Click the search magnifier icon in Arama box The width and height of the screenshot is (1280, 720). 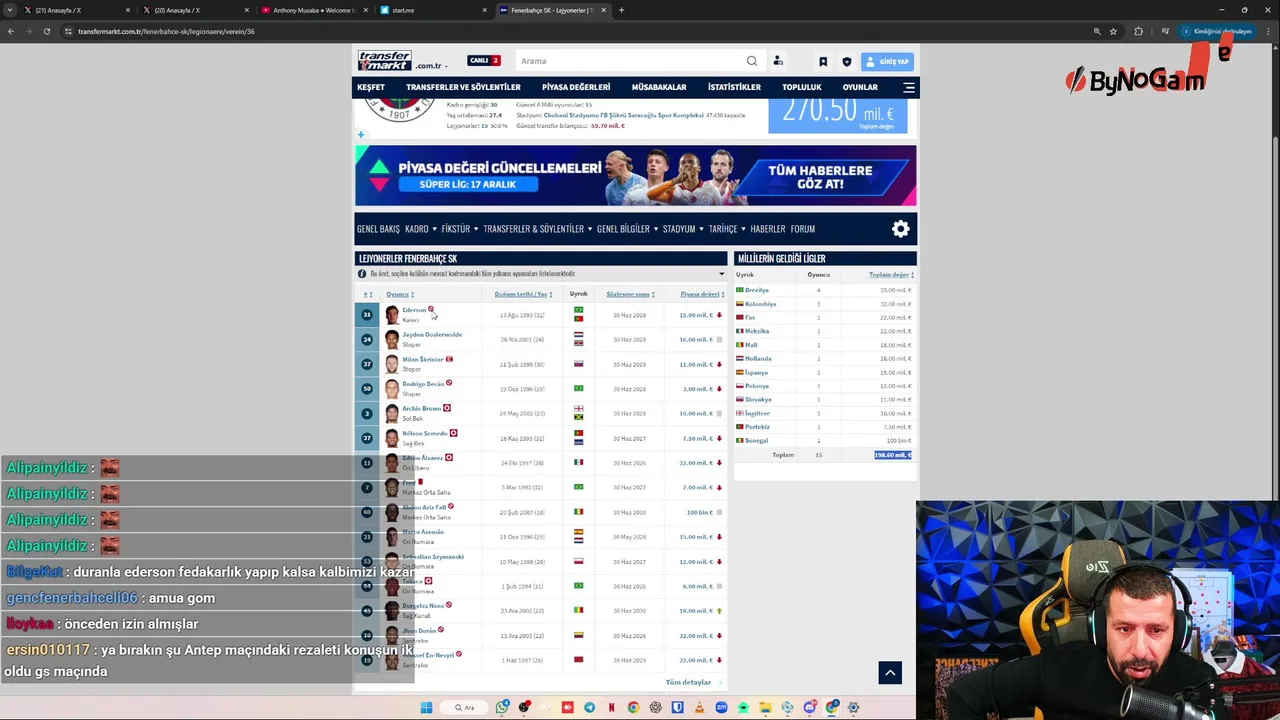pos(751,61)
